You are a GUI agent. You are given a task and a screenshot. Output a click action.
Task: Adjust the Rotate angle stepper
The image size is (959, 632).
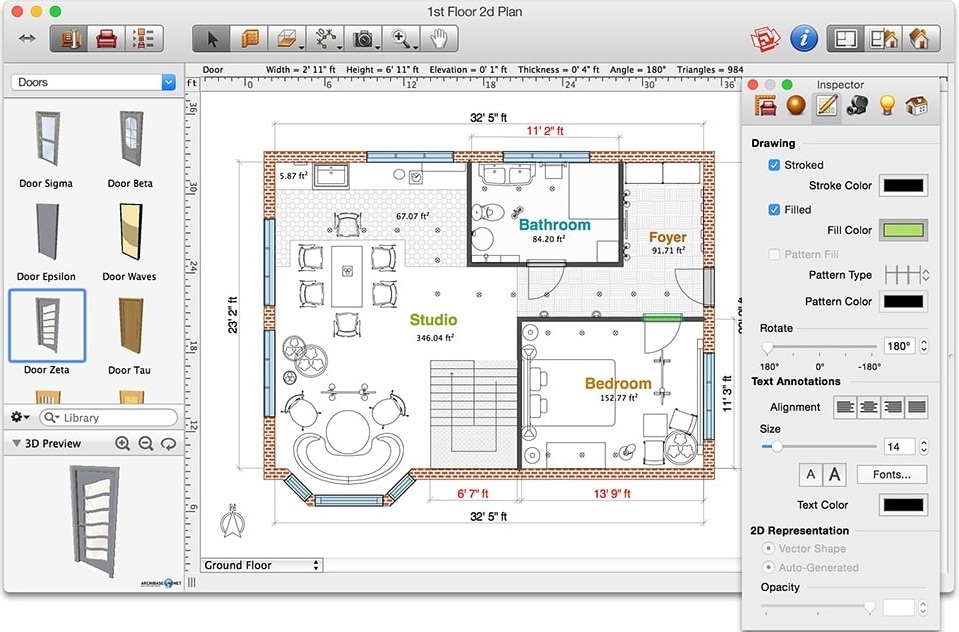(924, 346)
